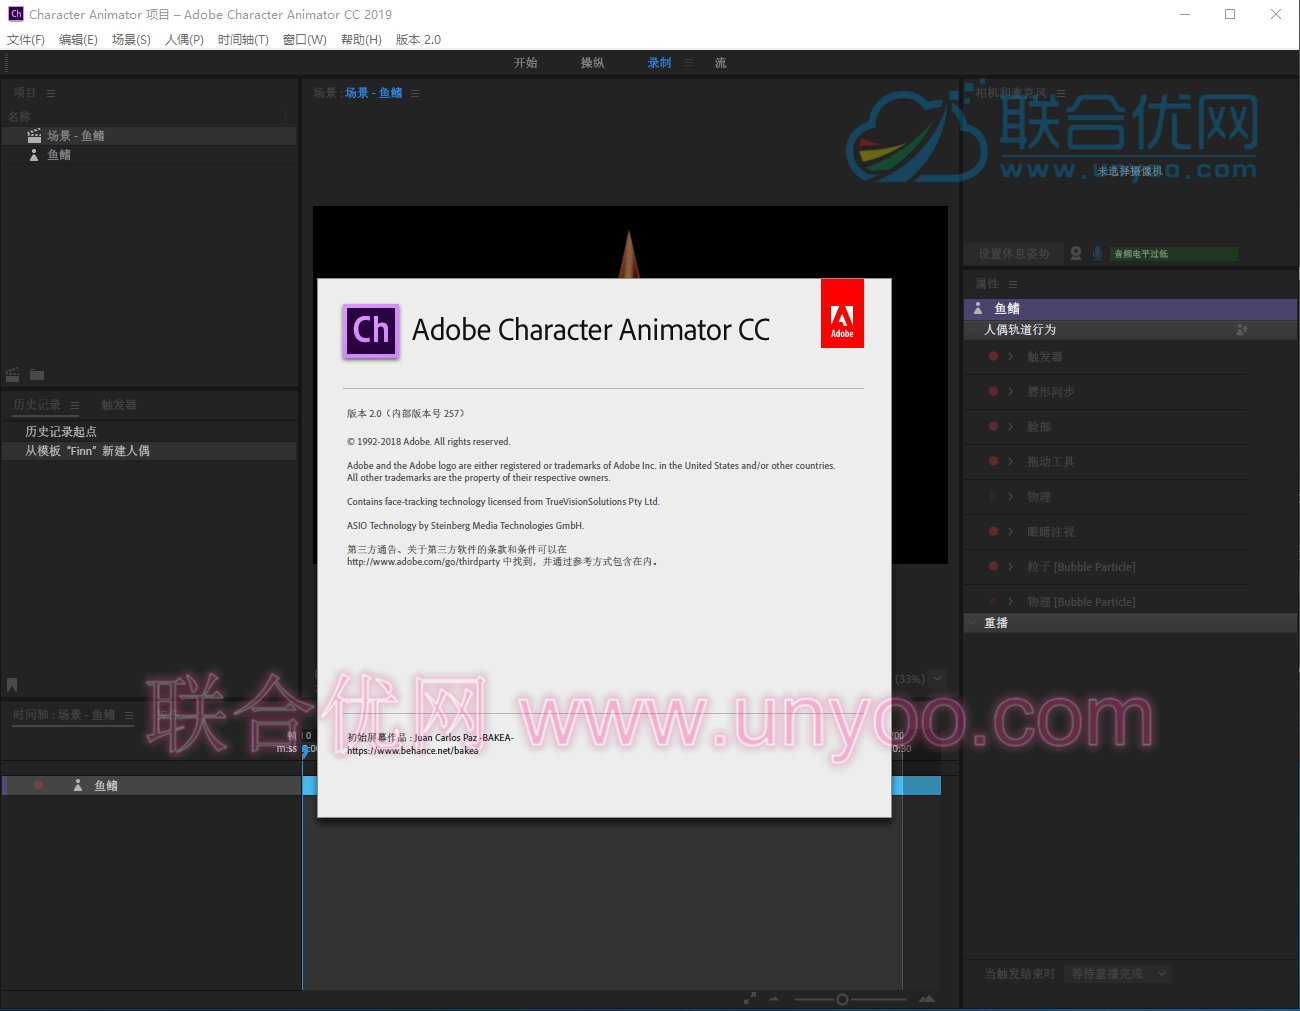Click the timeline zoom slider handle
This screenshot has width=1300, height=1011.
pyautogui.click(x=842, y=999)
